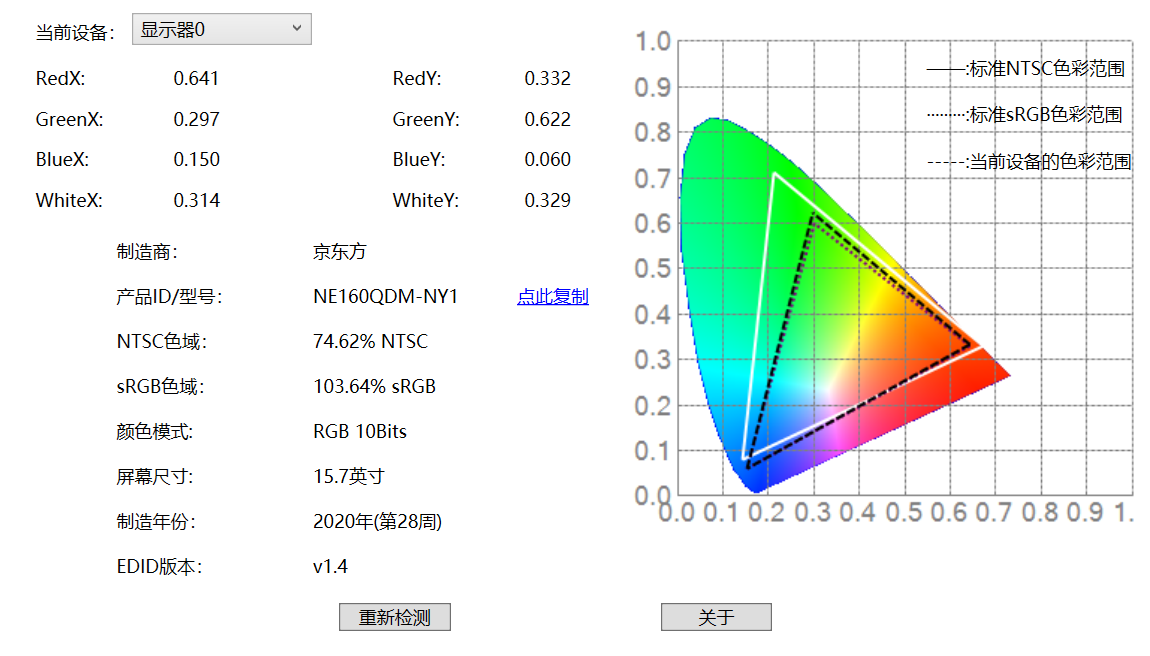1150x656 pixels.
Task: Open the 当前设备 device dropdown
Action: pyautogui.click(x=220, y=28)
